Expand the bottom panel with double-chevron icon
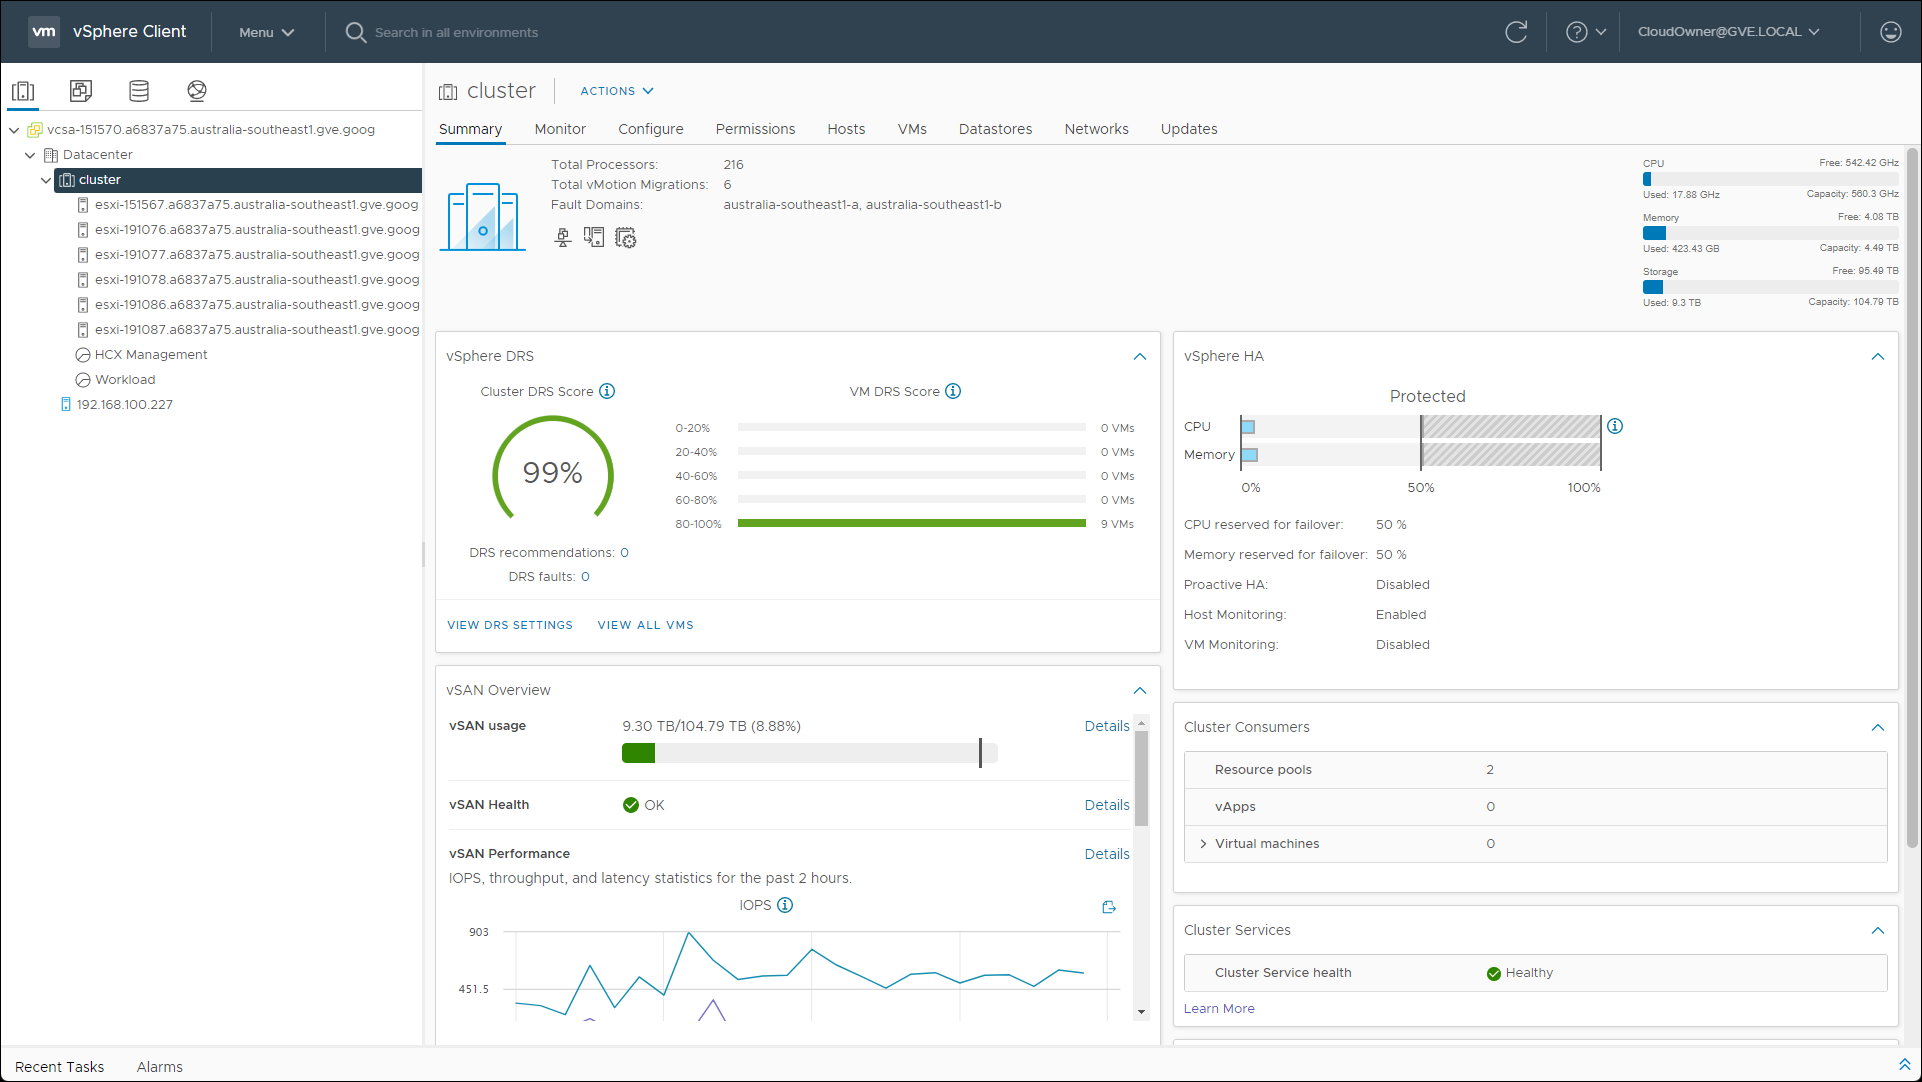The width and height of the screenshot is (1922, 1082). click(x=1904, y=1065)
